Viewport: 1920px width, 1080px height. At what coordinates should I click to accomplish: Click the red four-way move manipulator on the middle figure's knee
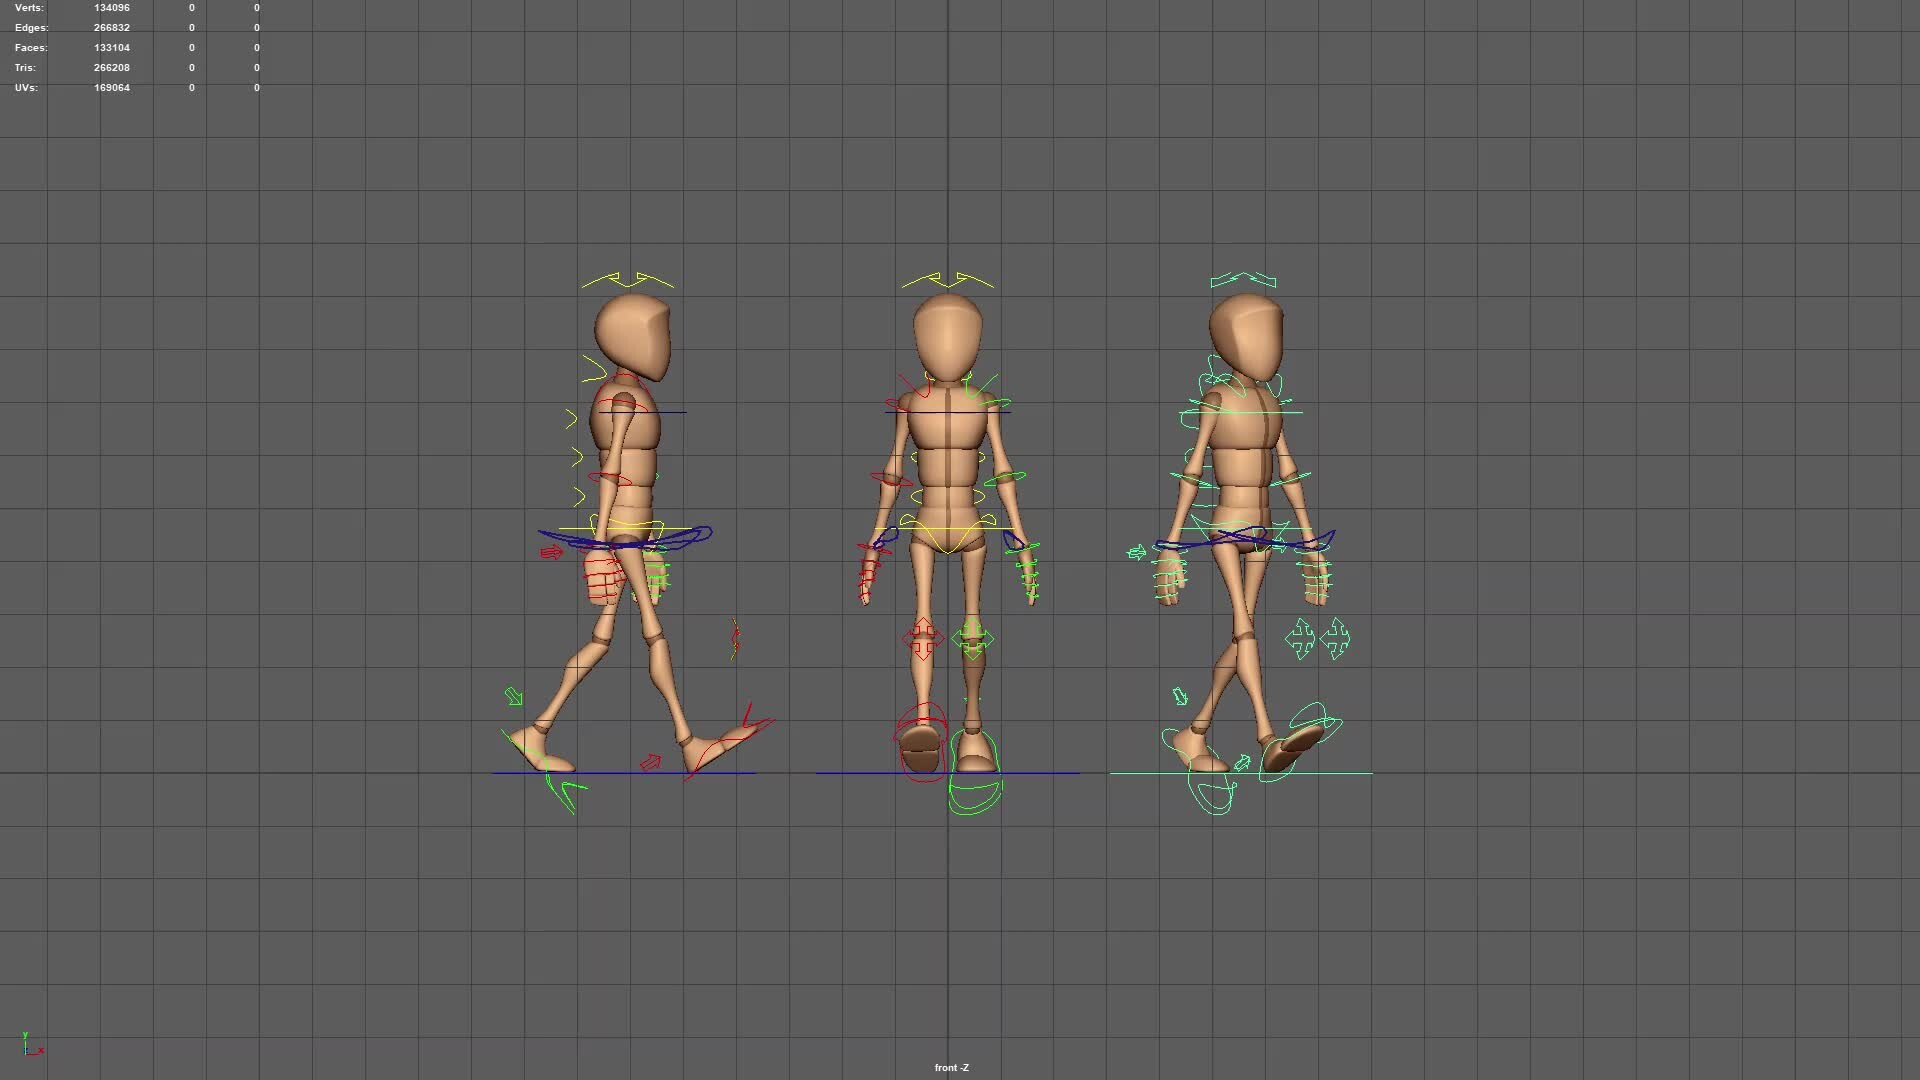922,640
